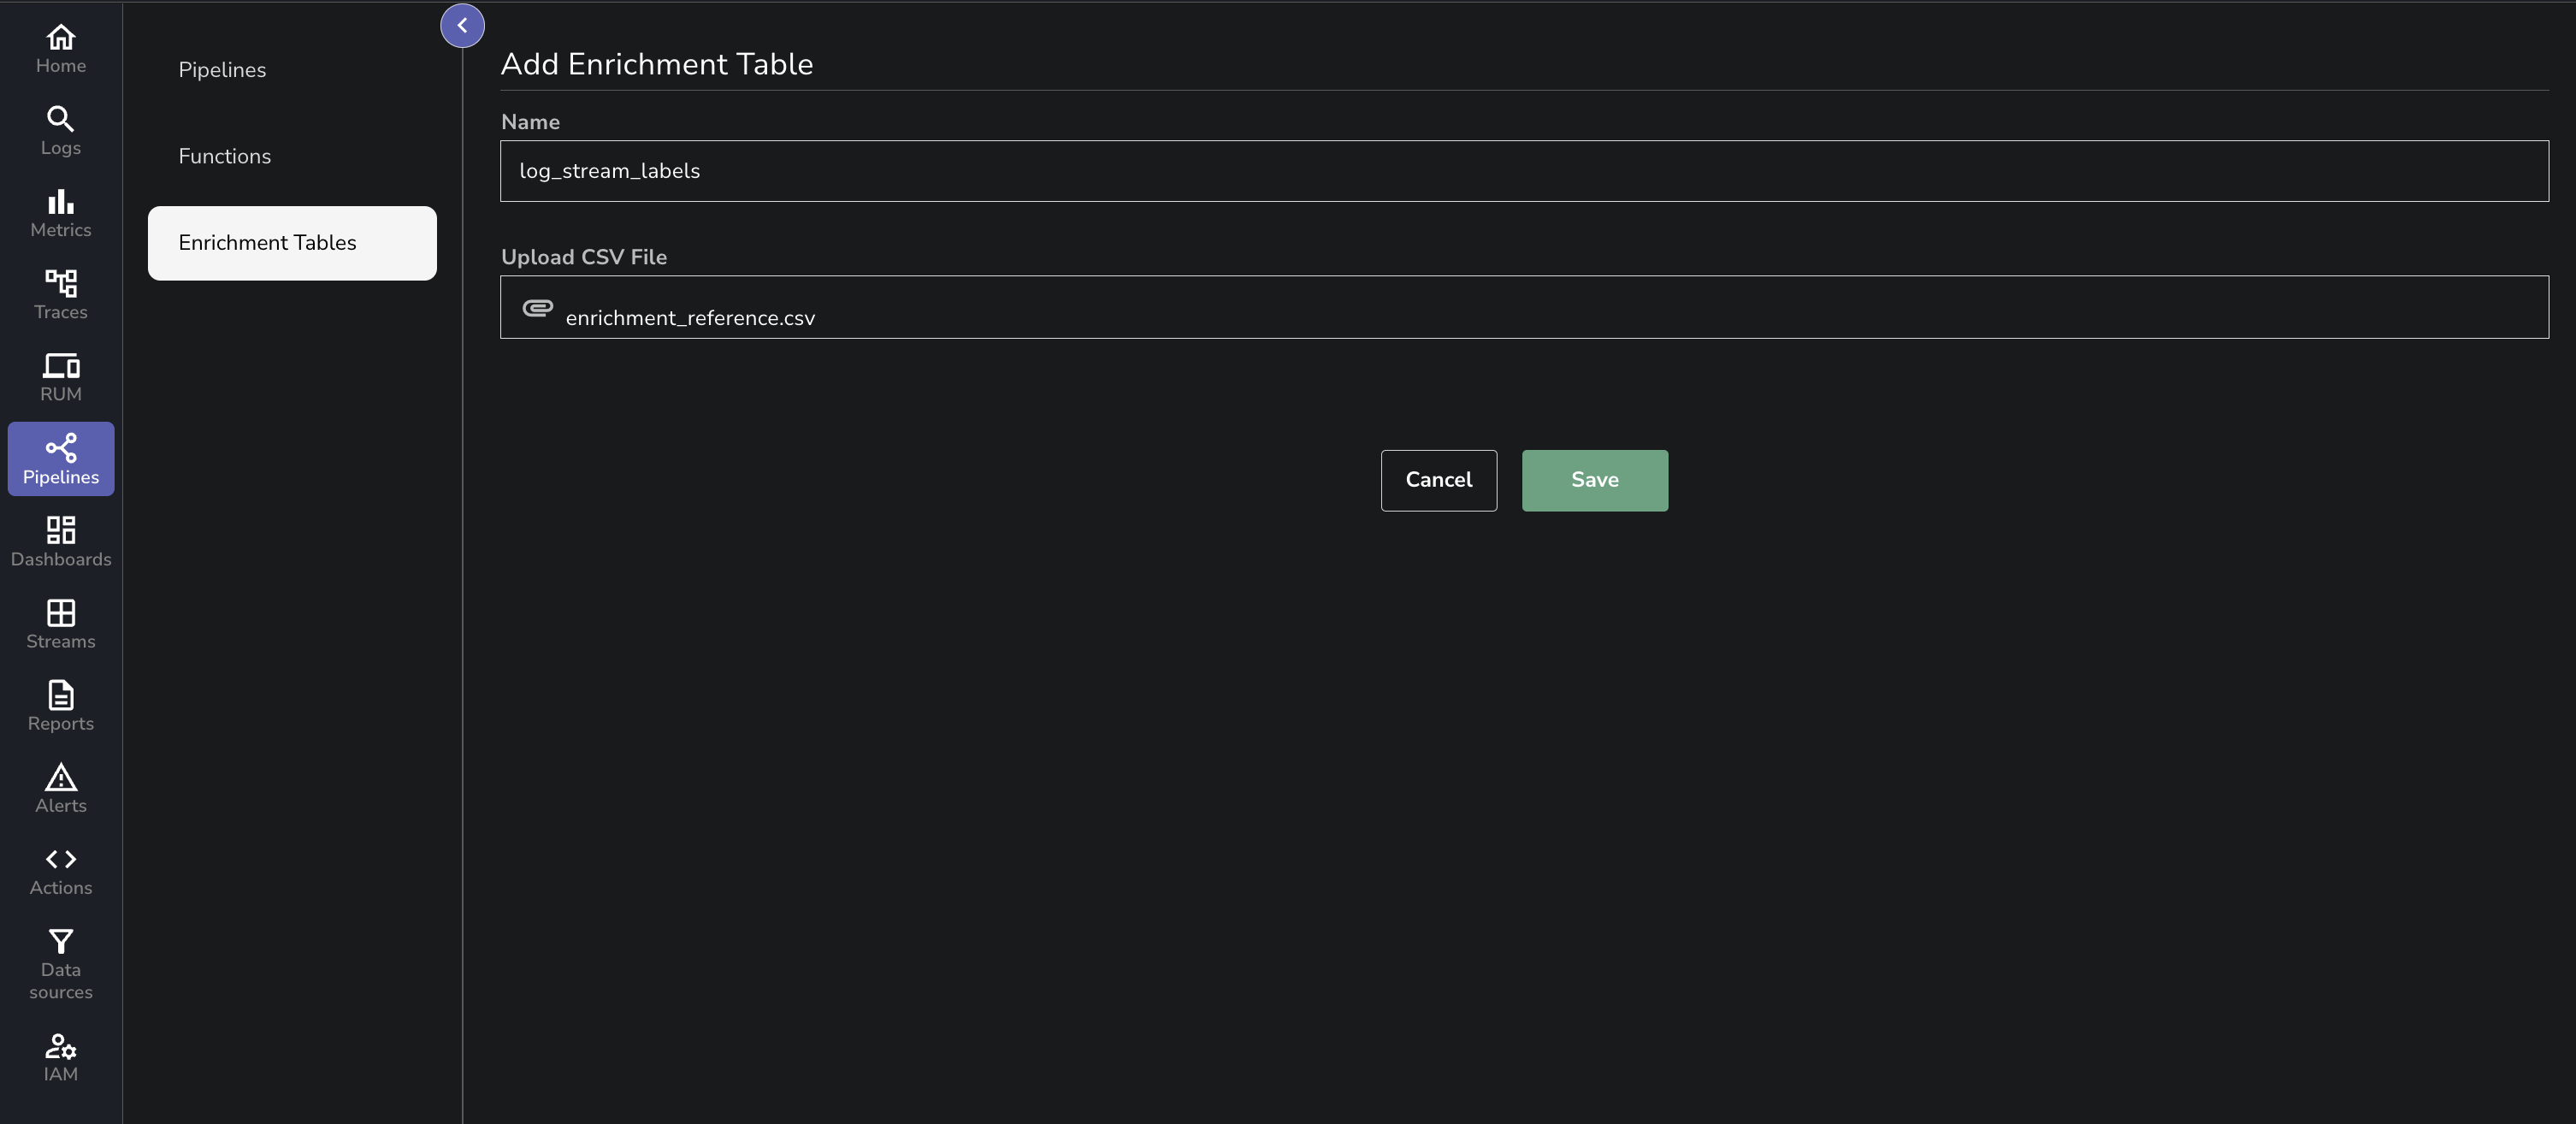The width and height of the screenshot is (2576, 1124).
Task: Navigate to Data sources
Action: coord(60,963)
